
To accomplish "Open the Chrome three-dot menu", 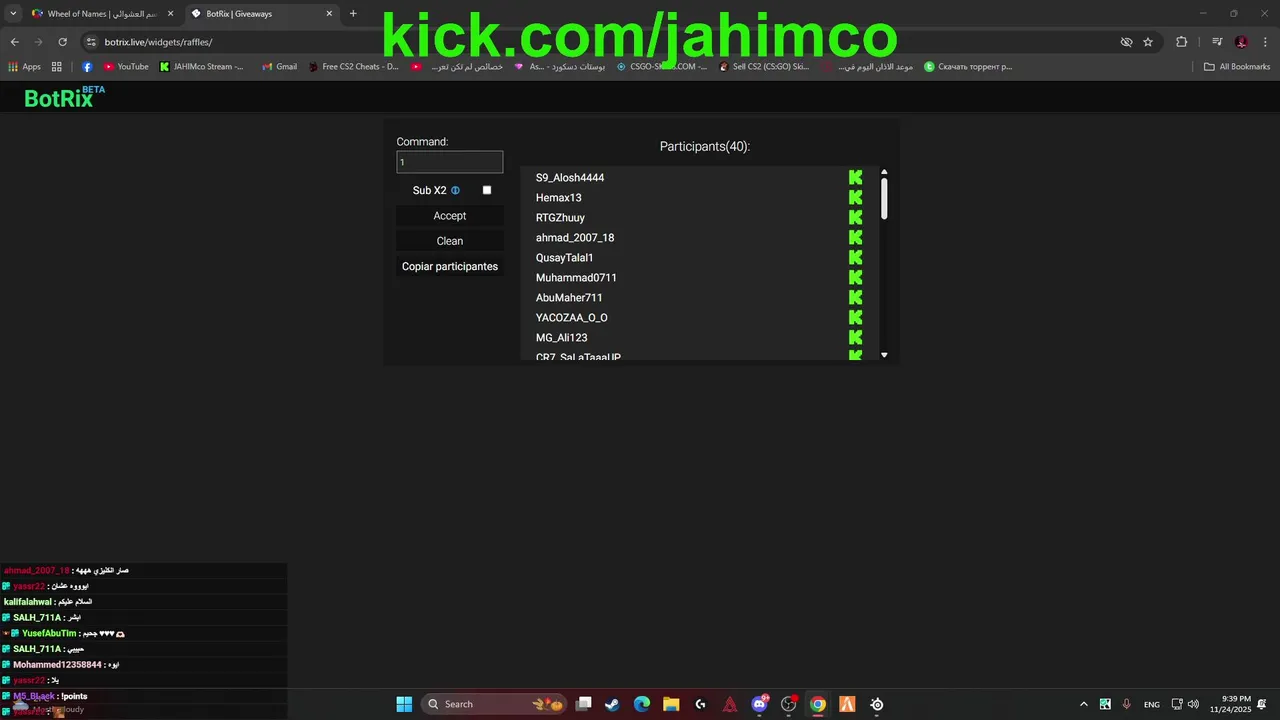I will coord(1265,42).
